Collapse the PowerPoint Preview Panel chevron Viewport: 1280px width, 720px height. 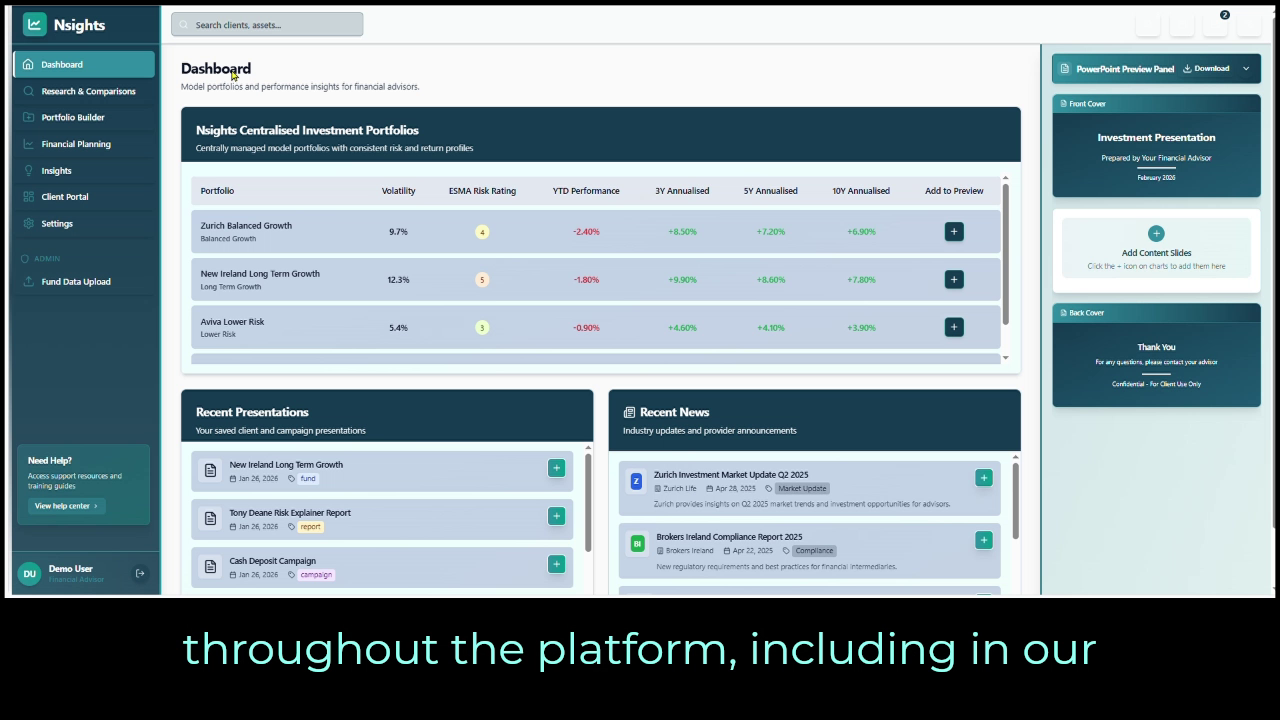[1246, 69]
